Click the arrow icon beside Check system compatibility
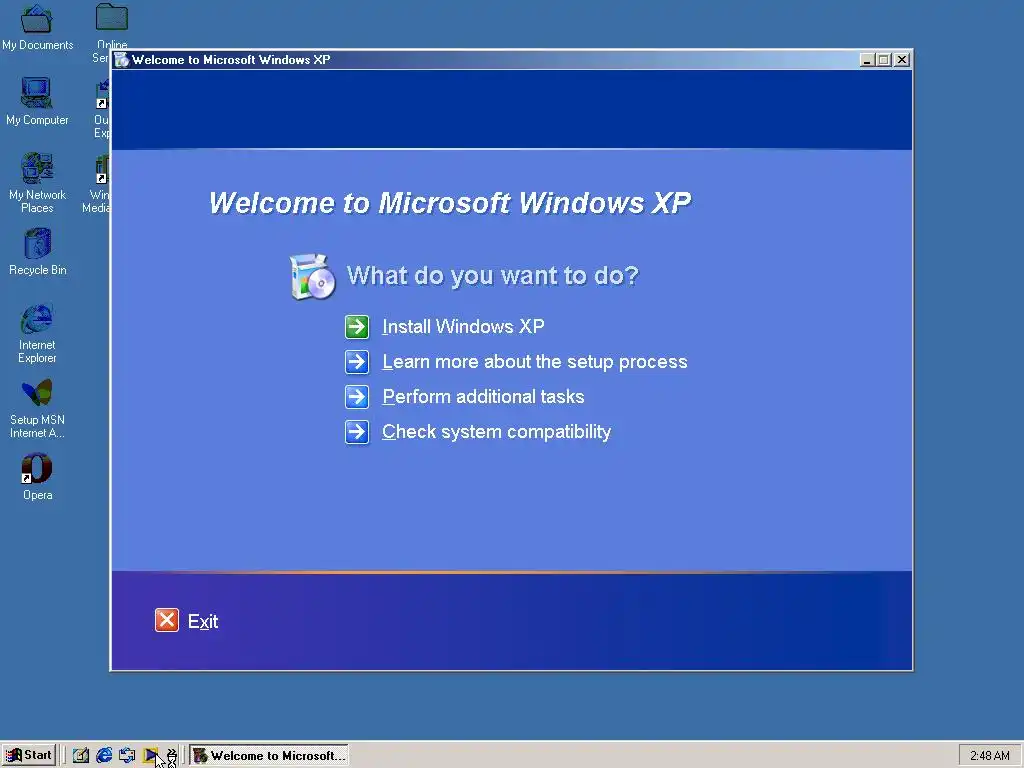Image resolution: width=1024 pixels, height=768 pixels. [x=357, y=432]
